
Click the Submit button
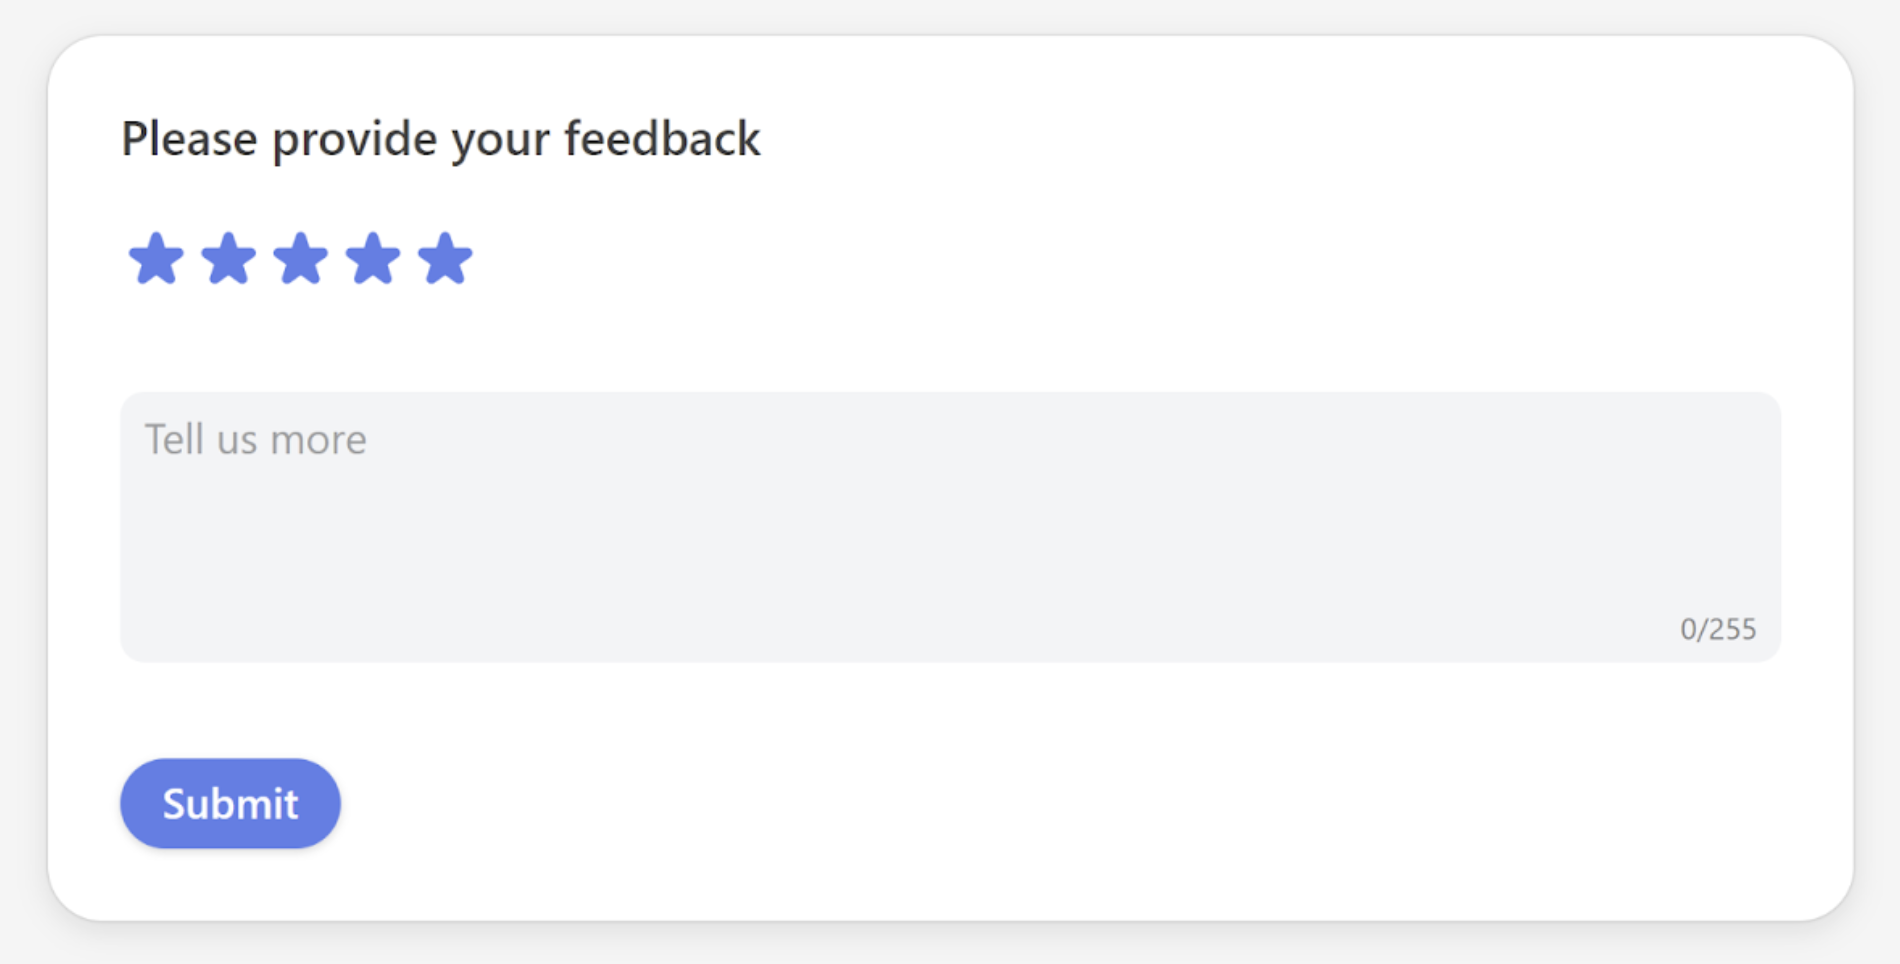pyautogui.click(x=229, y=803)
